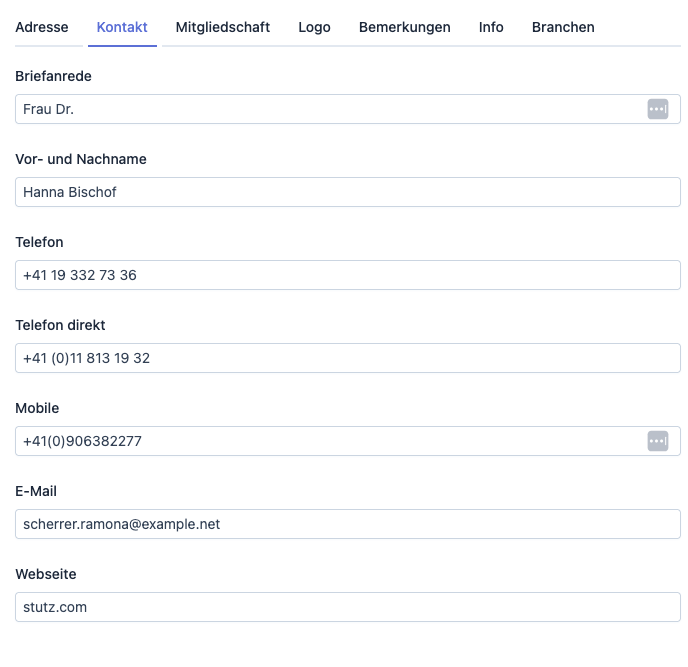The height and width of the screenshot is (667, 688).
Task: Go to the Logo tab
Action: pyautogui.click(x=314, y=27)
